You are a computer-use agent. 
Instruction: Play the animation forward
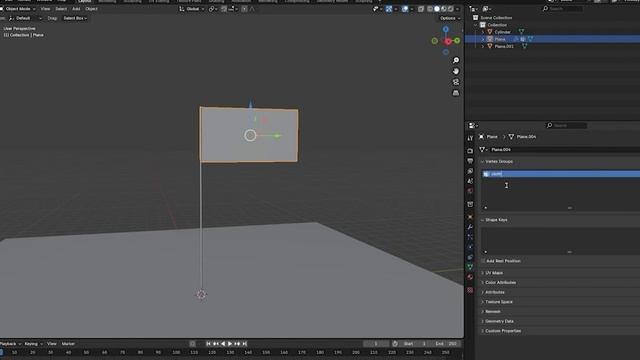[230, 344]
